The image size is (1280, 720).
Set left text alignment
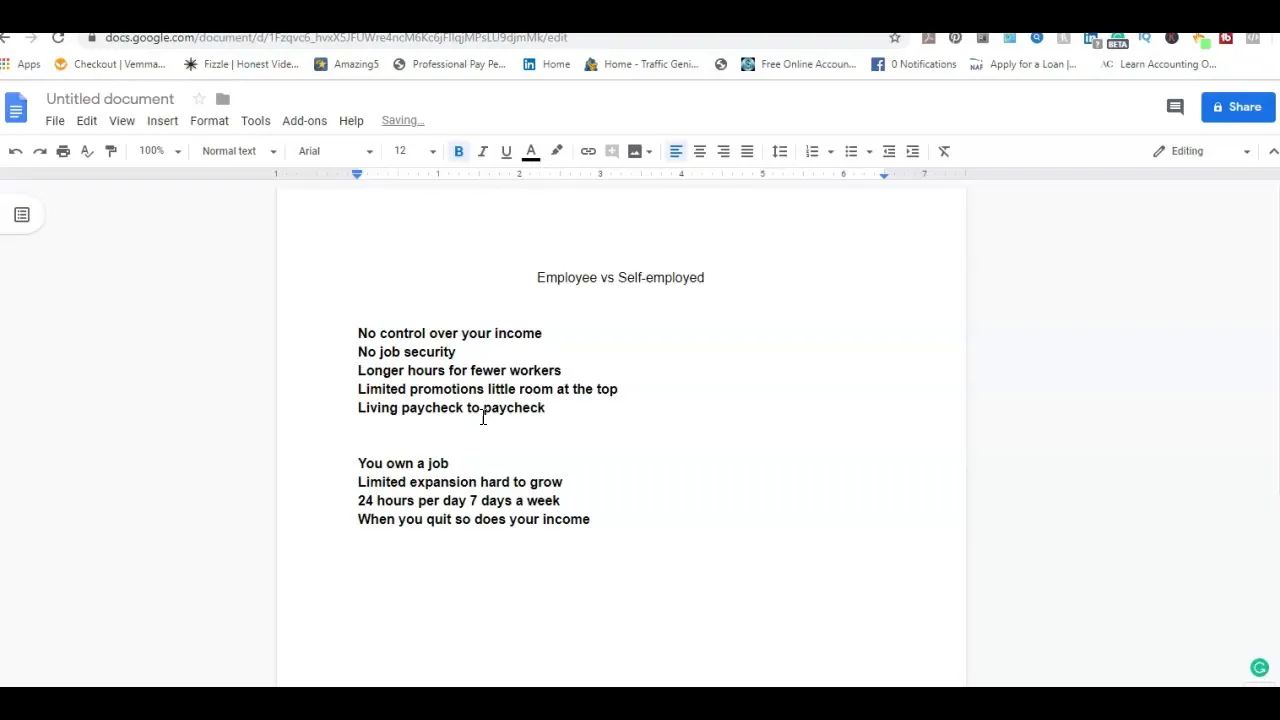pyautogui.click(x=676, y=151)
